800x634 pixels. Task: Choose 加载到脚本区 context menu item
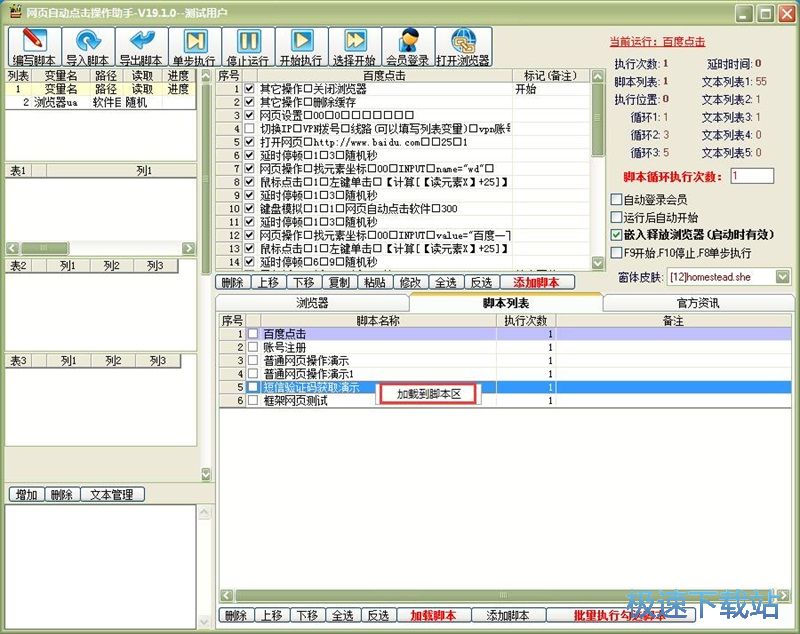pyautogui.click(x=429, y=394)
